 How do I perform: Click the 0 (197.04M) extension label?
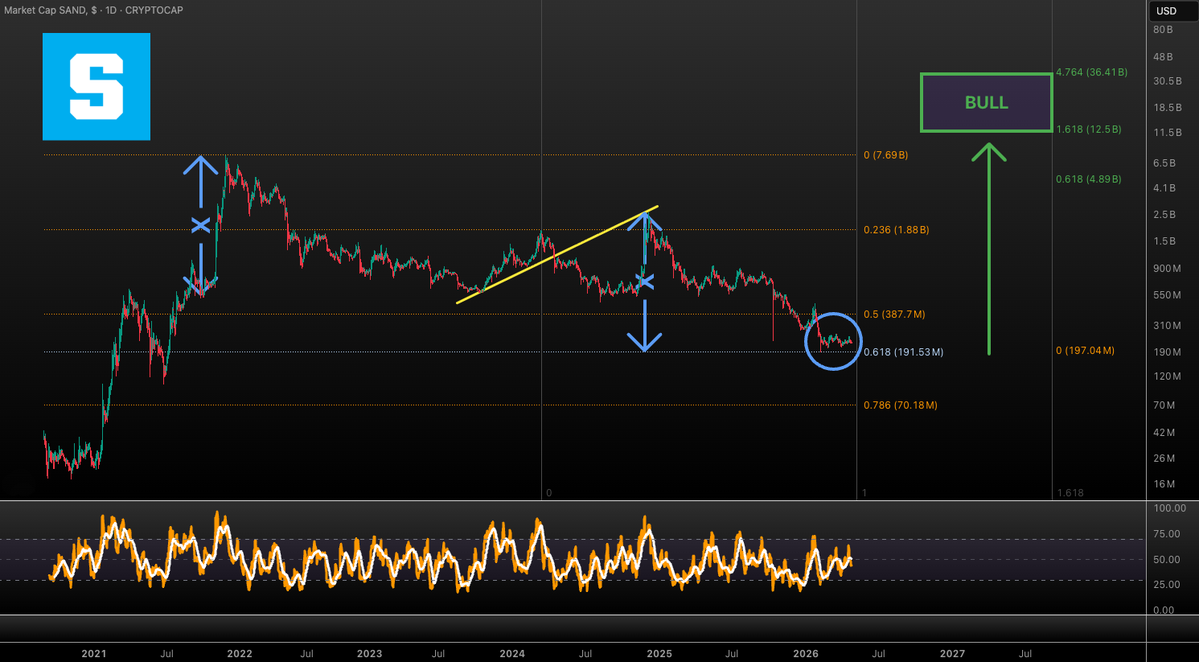coord(1085,351)
